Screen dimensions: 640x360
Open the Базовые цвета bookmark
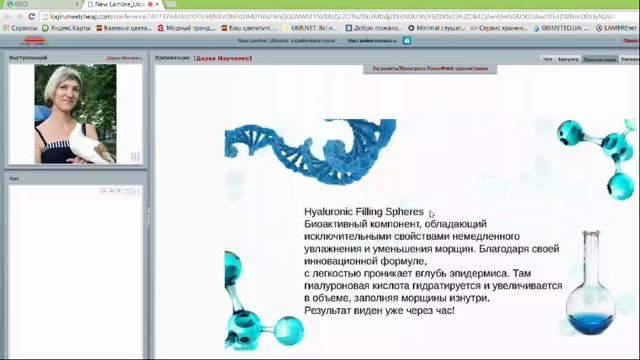coord(124,28)
